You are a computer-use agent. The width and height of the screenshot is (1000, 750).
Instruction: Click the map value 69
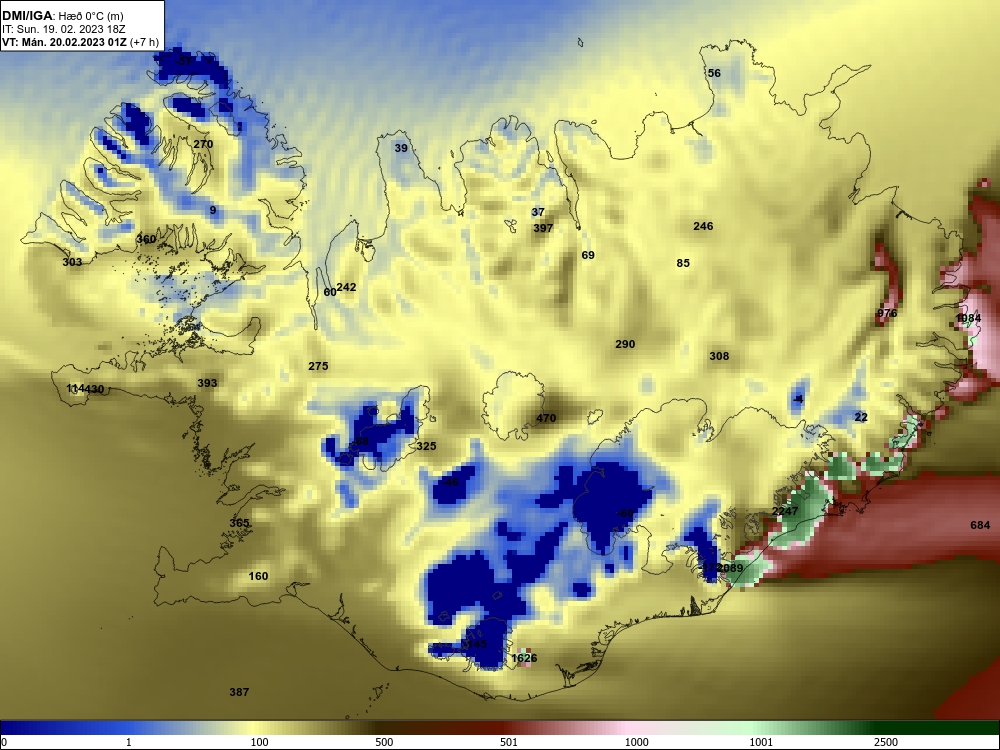(588, 255)
